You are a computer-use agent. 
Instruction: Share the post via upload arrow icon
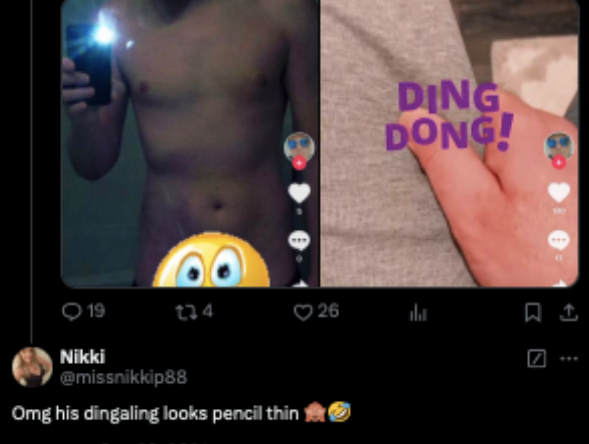[569, 313]
